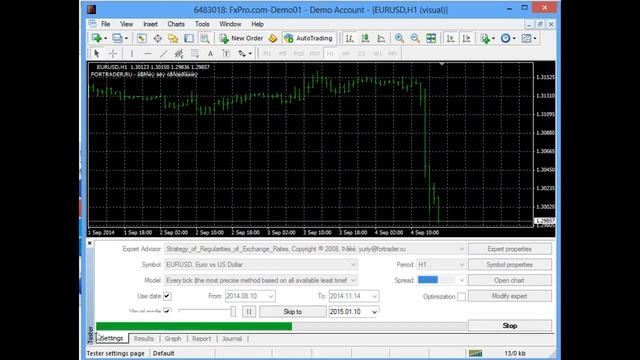Screen dimensions: 640x360
Task: Stop the running test
Action: click(509, 326)
